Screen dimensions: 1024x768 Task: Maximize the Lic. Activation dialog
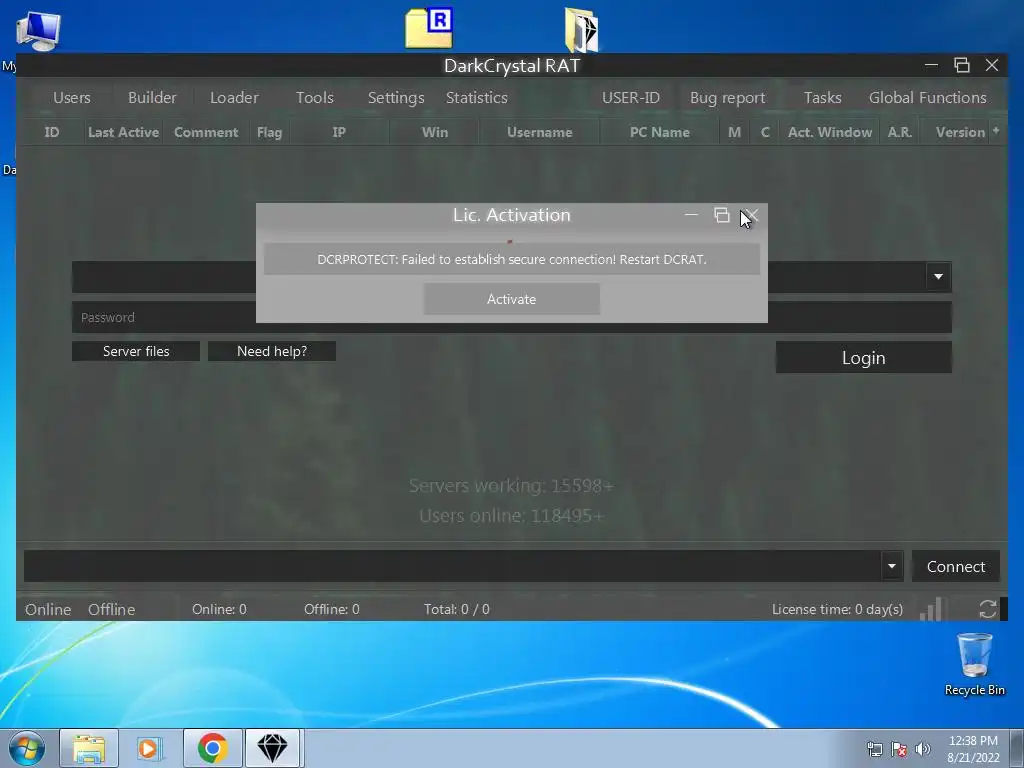(x=722, y=215)
